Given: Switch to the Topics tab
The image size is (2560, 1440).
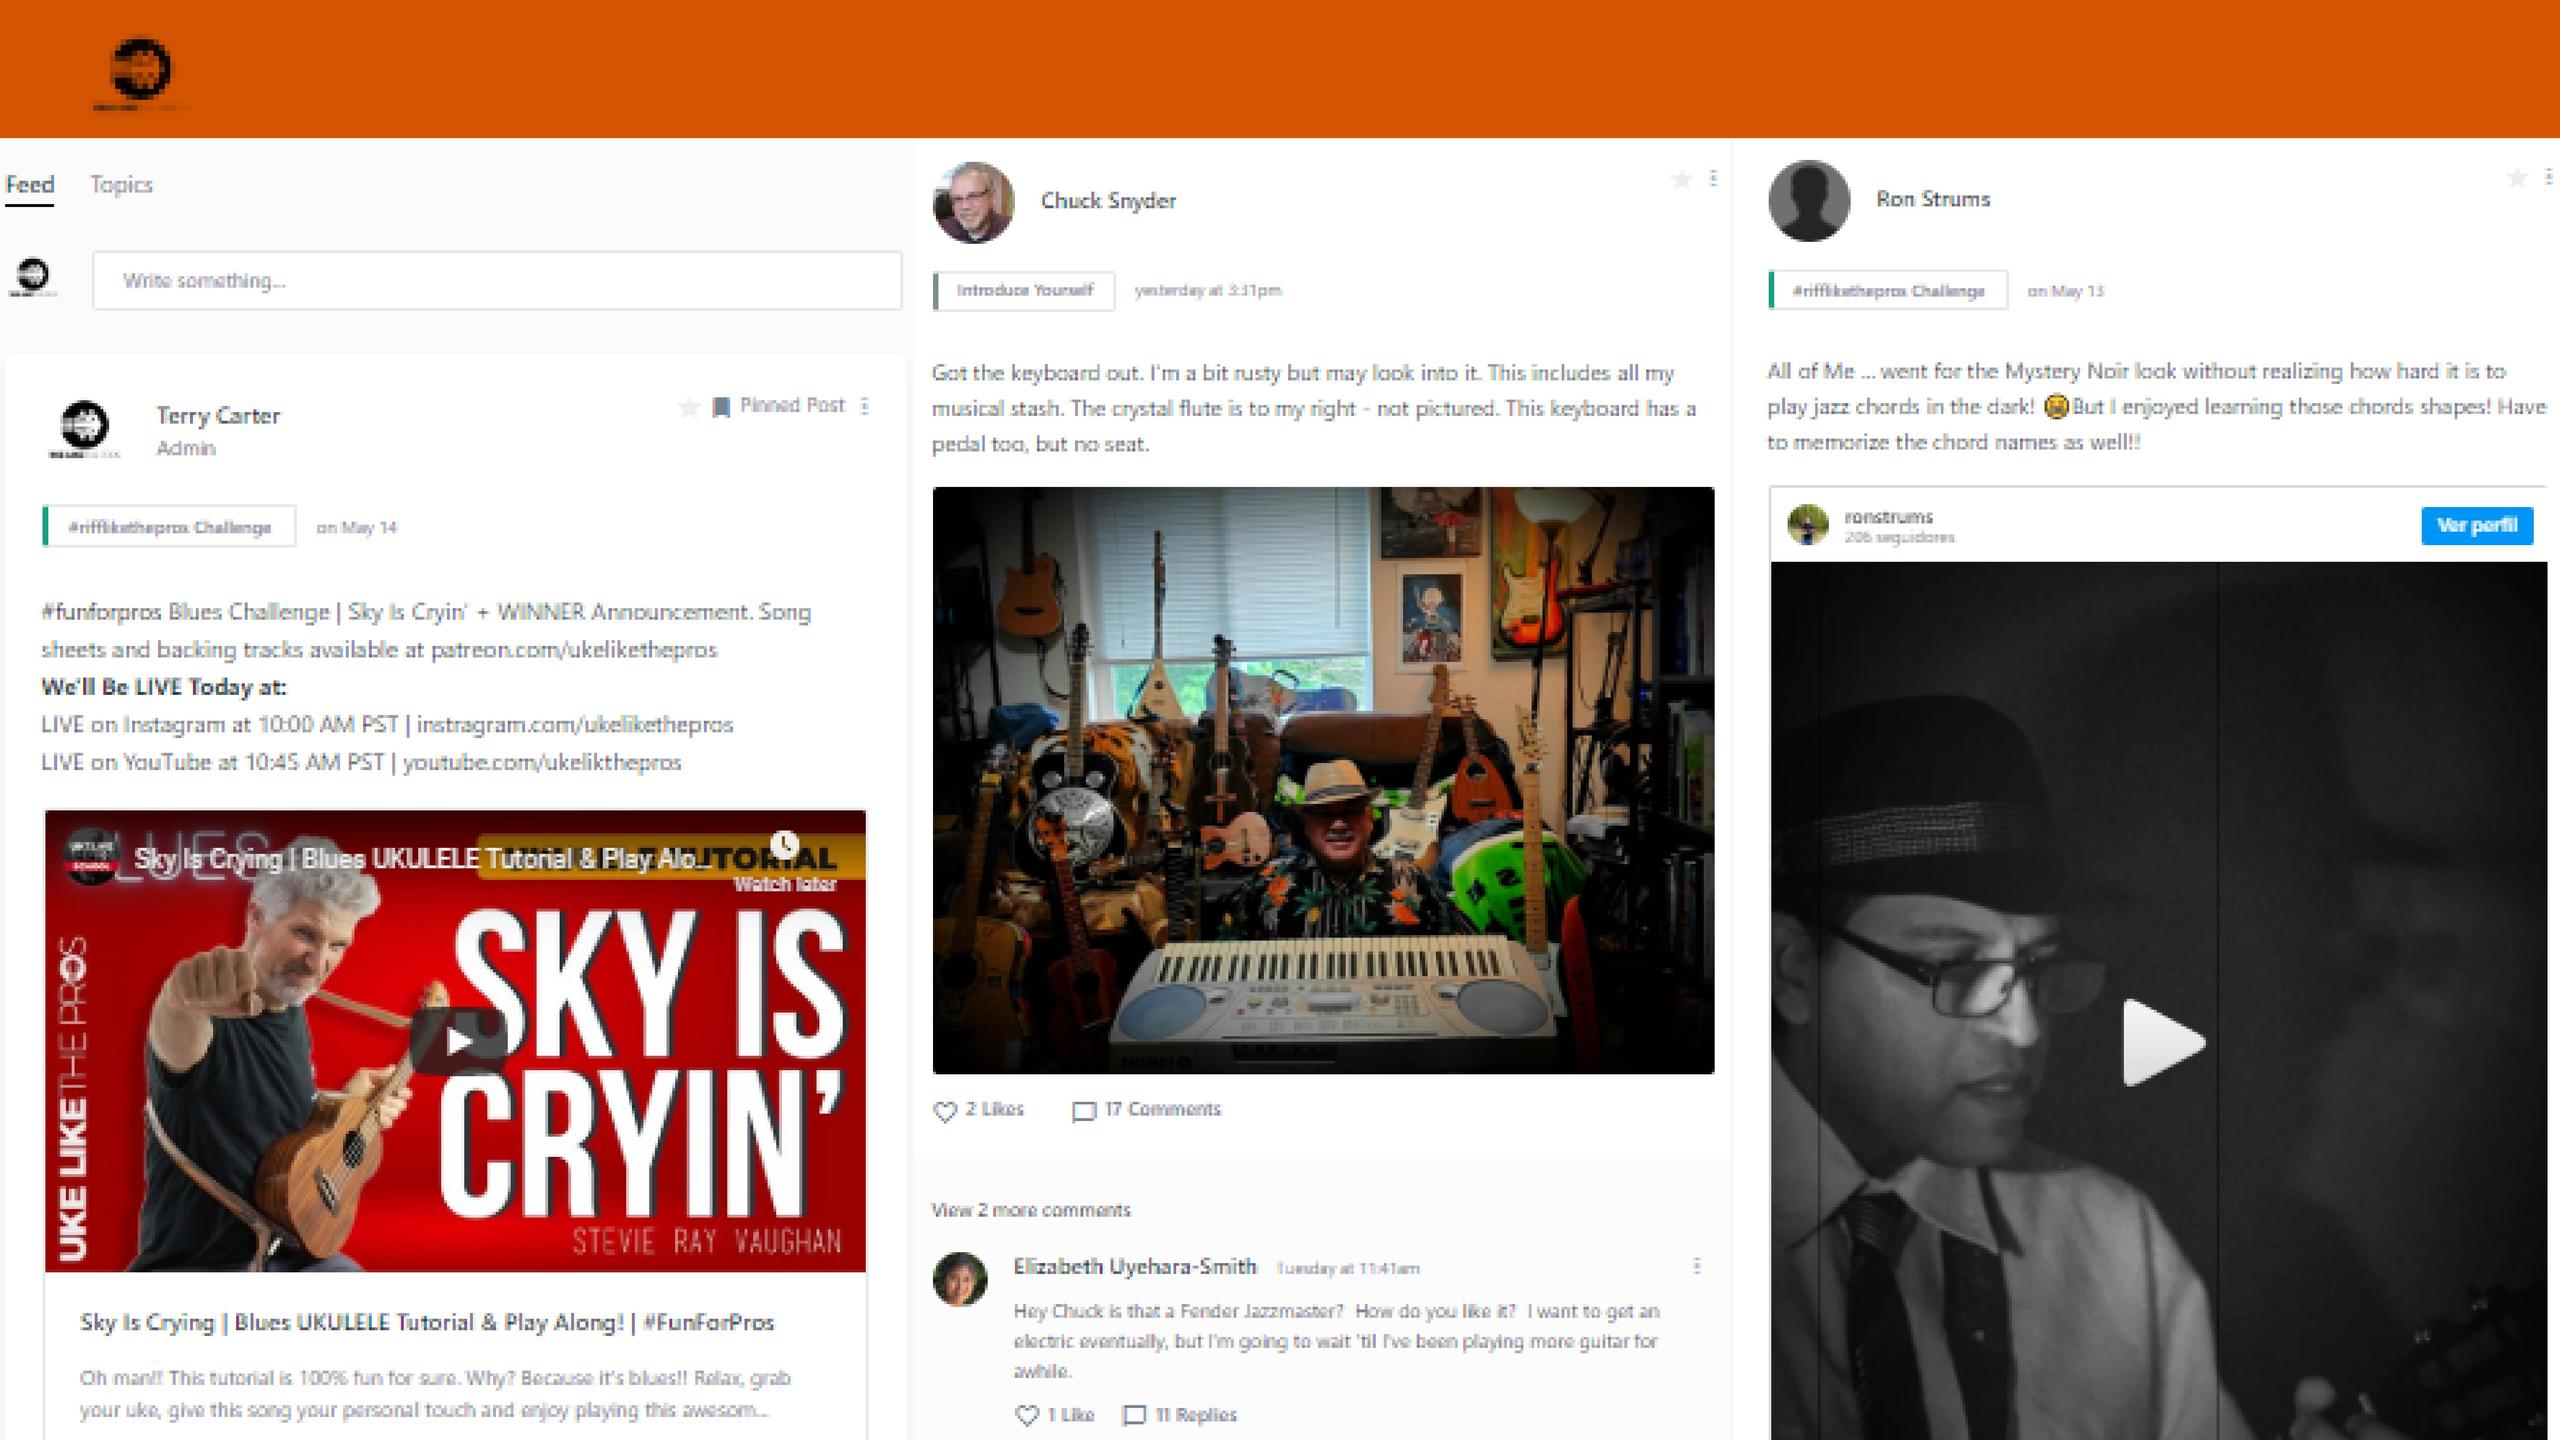Looking at the screenshot, I should (x=121, y=185).
